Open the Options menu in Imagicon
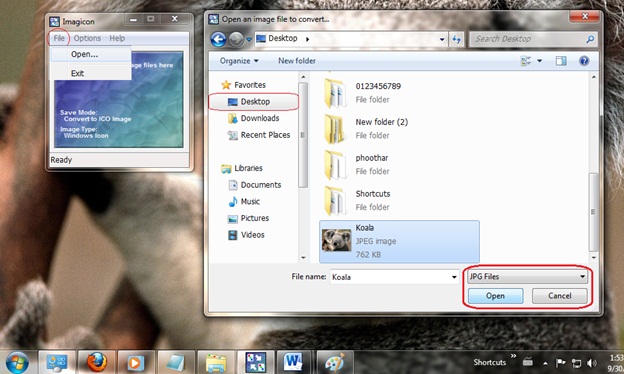This screenshot has height=374, width=624. click(x=87, y=38)
